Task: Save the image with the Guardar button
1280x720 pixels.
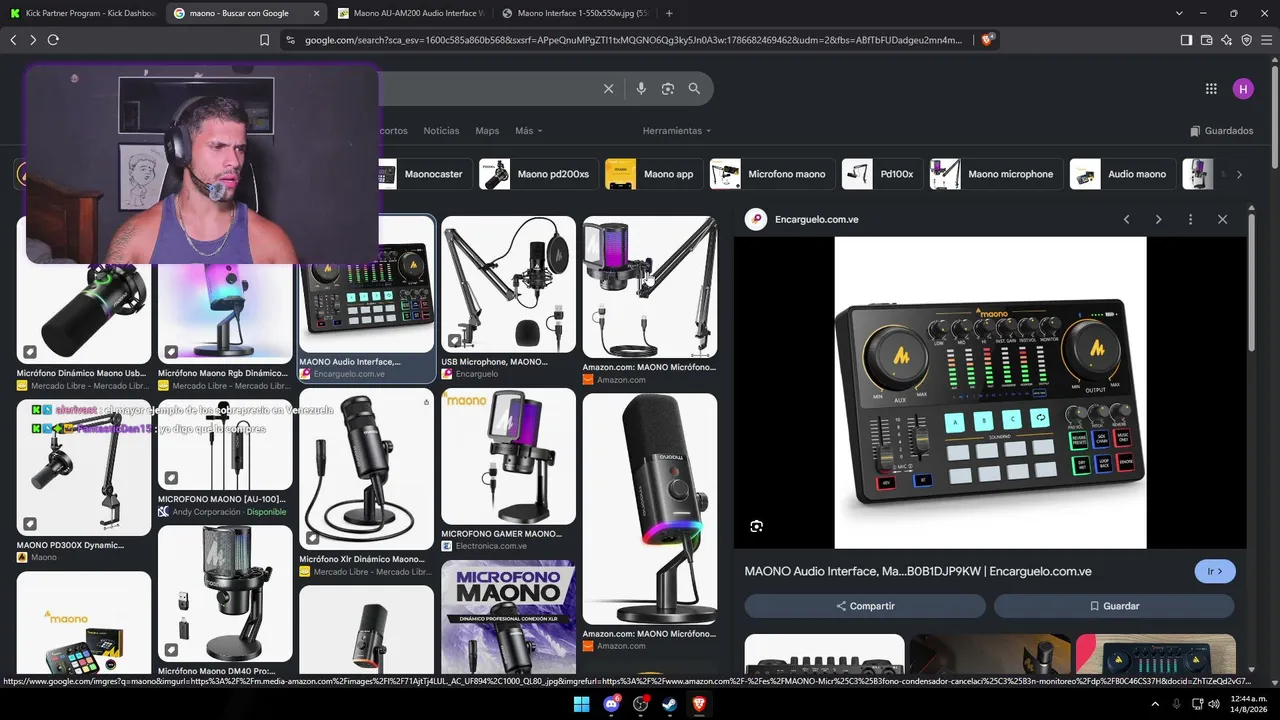Action: coord(1114,606)
